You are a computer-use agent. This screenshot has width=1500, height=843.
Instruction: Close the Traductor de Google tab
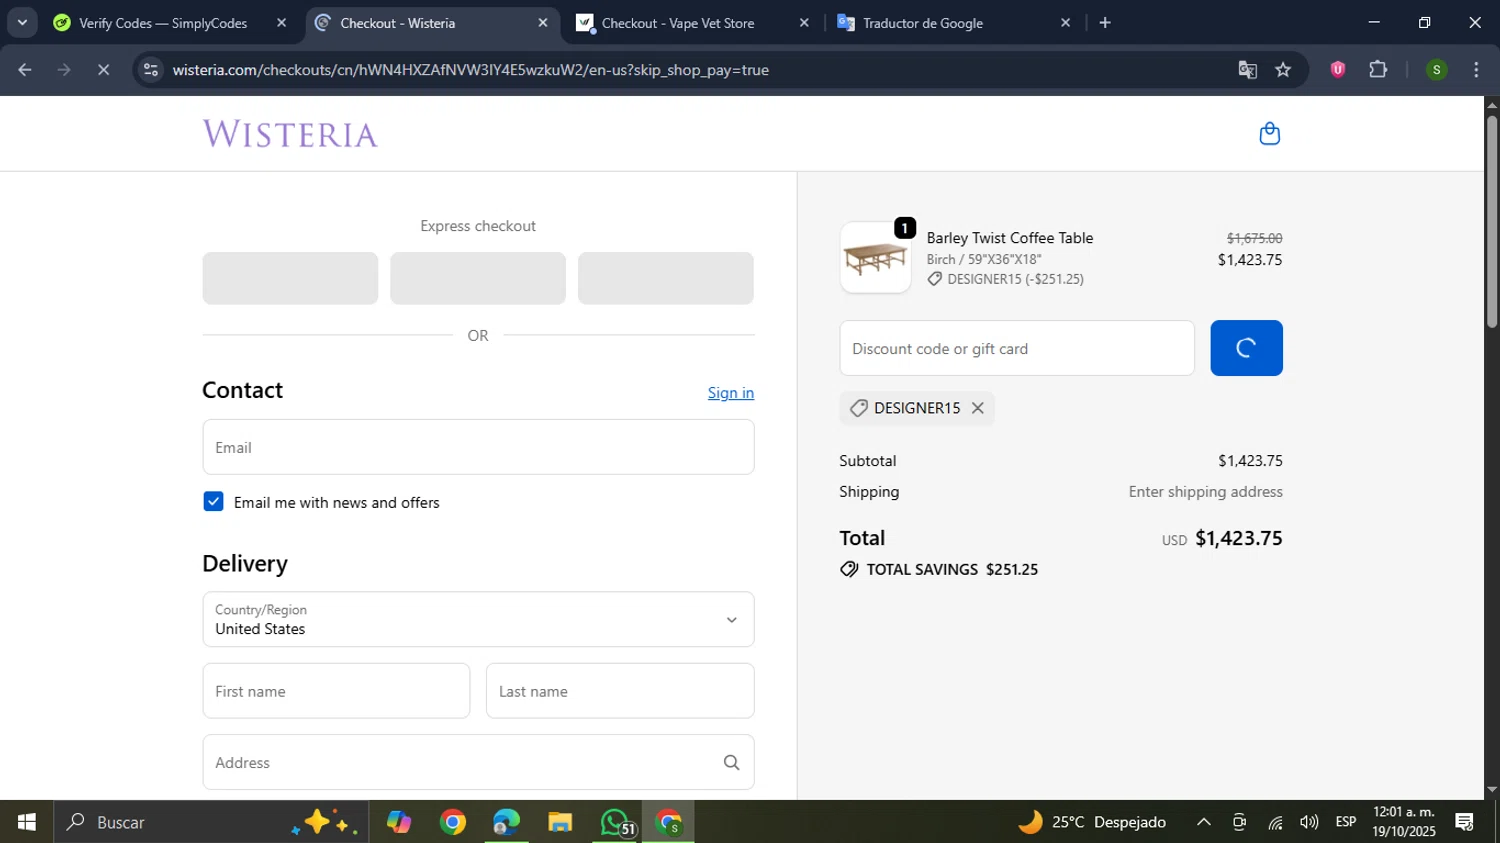click(1065, 23)
